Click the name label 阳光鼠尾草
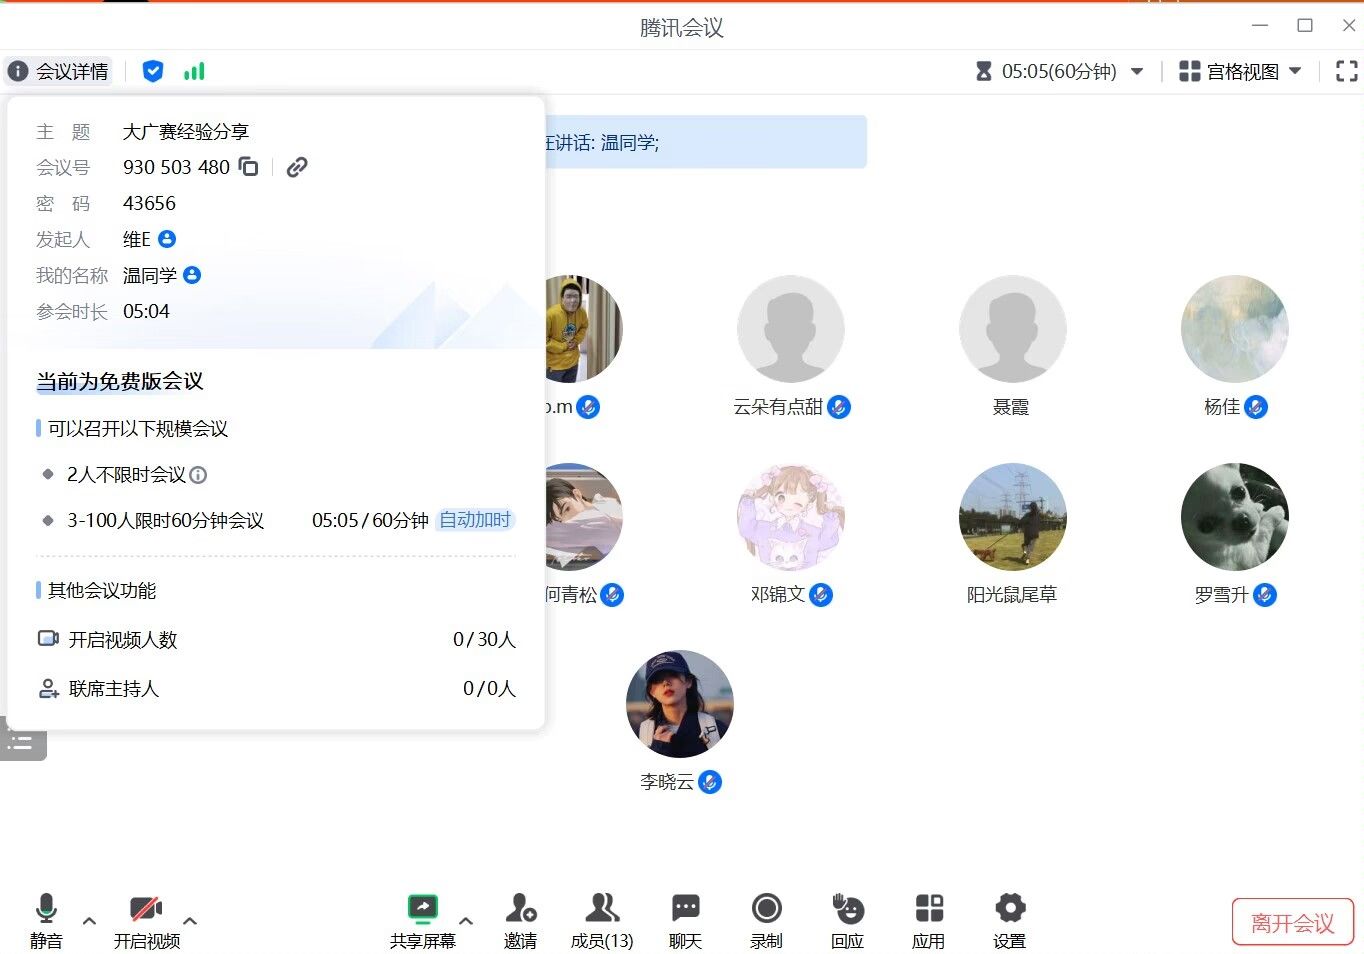Image resolution: width=1364 pixels, height=954 pixels. click(x=1012, y=595)
